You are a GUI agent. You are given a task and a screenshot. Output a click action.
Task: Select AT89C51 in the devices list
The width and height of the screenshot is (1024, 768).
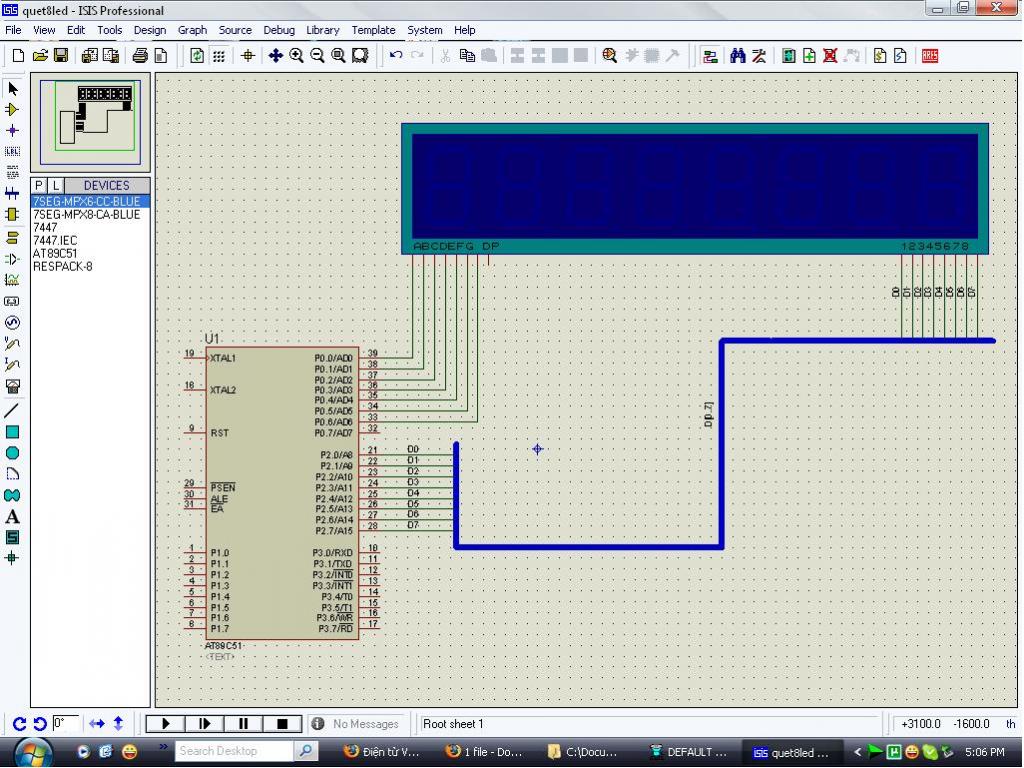point(55,253)
